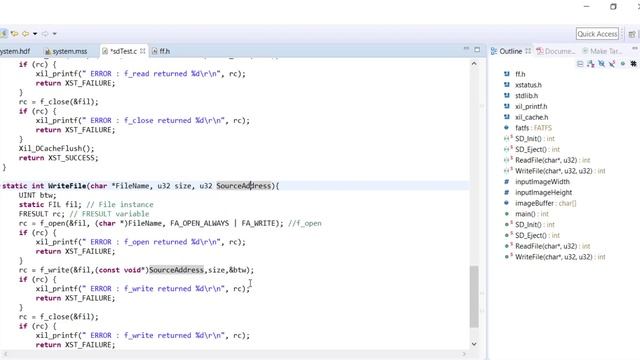640x360 pixels.
Task: Switch to the system.hdf editor tab
Action: click(x=15, y=51)
